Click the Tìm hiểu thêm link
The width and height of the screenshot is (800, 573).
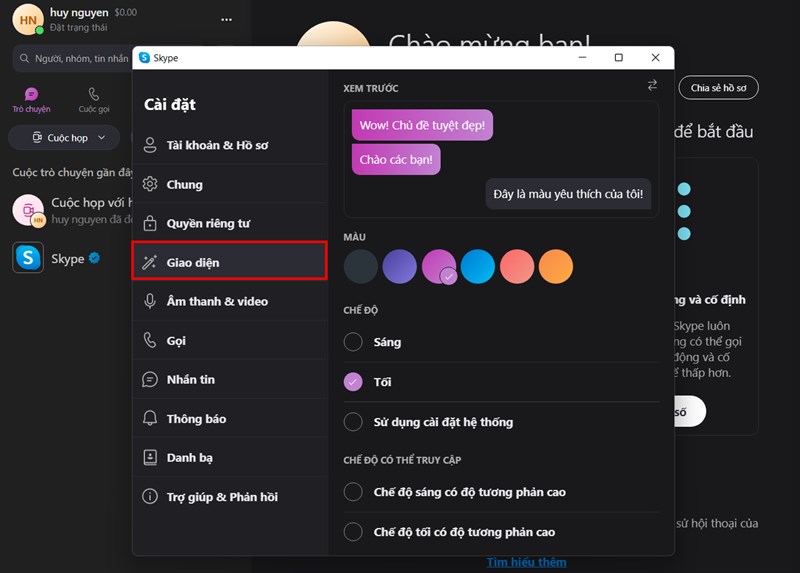527,562
